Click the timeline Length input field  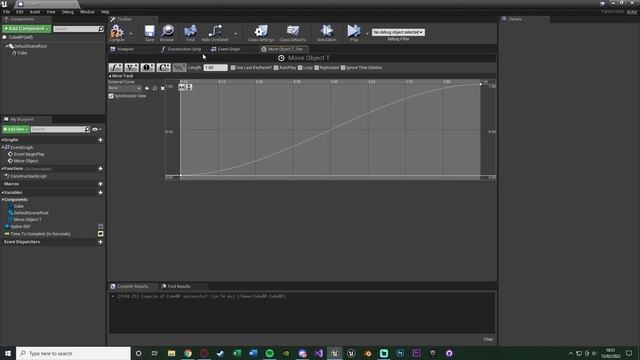216,68
